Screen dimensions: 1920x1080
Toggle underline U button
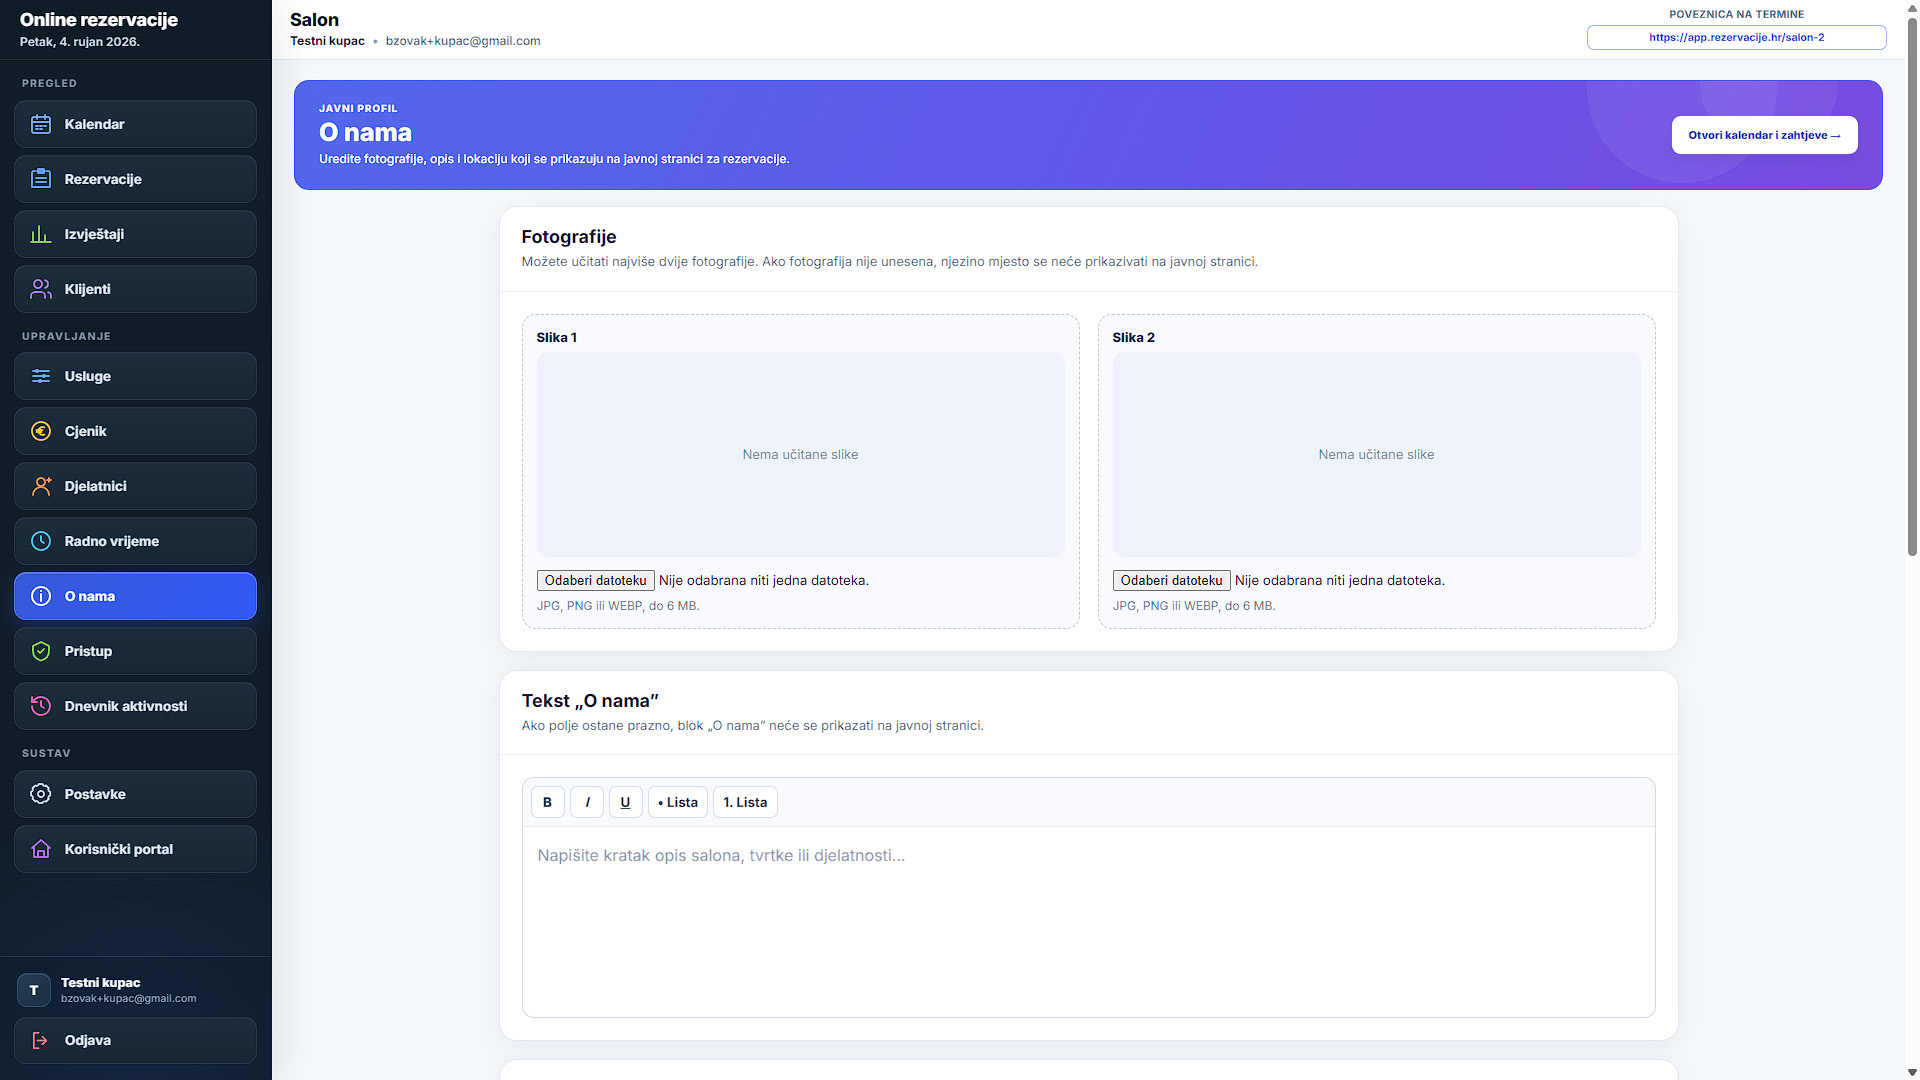coord(626,802)
